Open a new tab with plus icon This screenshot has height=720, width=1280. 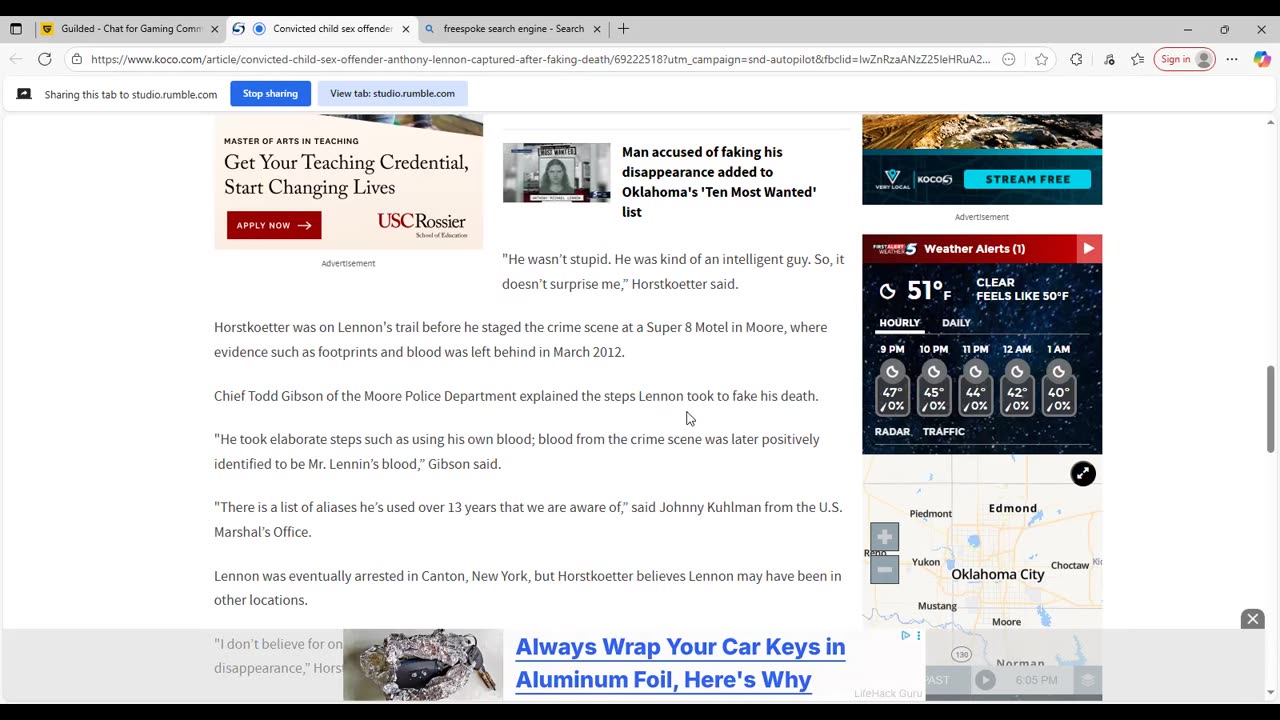coord(623,29)
